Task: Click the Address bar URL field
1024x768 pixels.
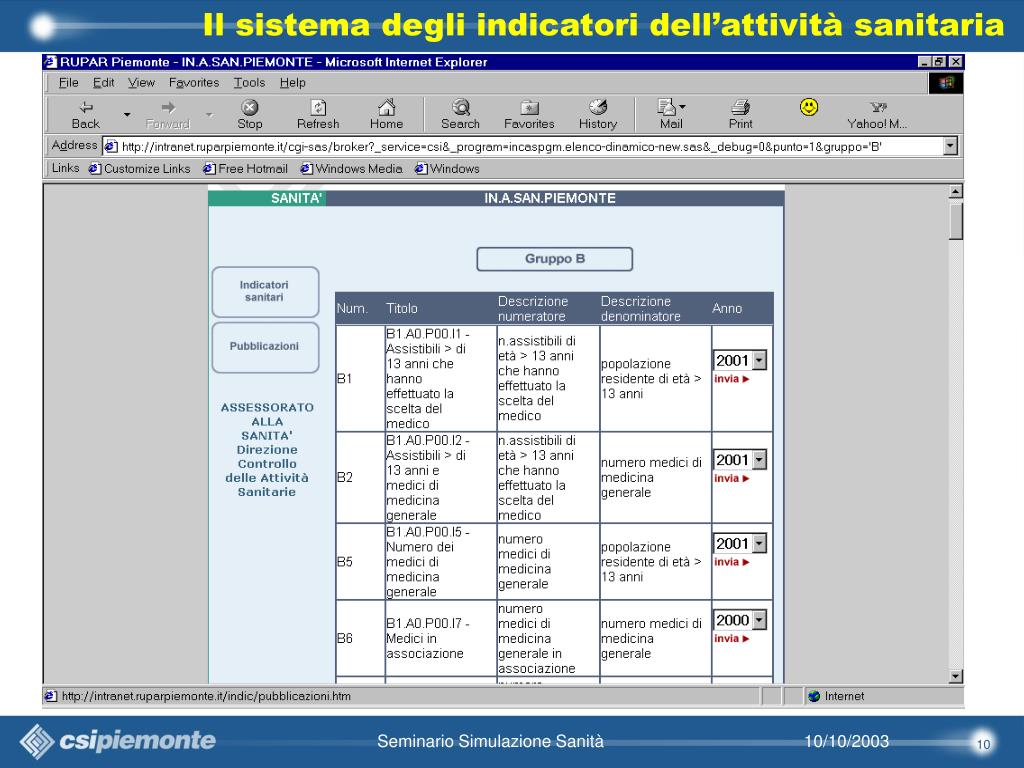Action: pos(522,146)
